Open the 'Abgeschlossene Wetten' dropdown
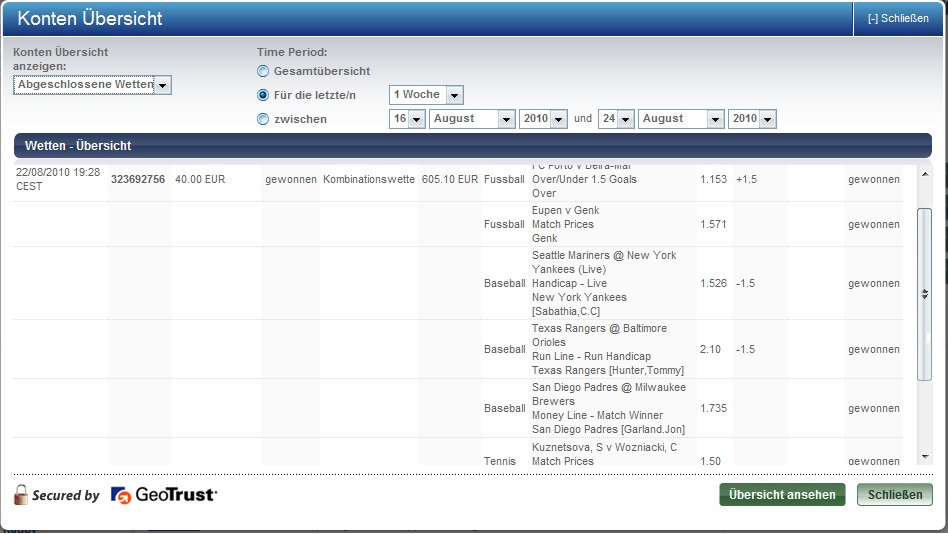Screen dimensions: 948x534 click(93, 85)
